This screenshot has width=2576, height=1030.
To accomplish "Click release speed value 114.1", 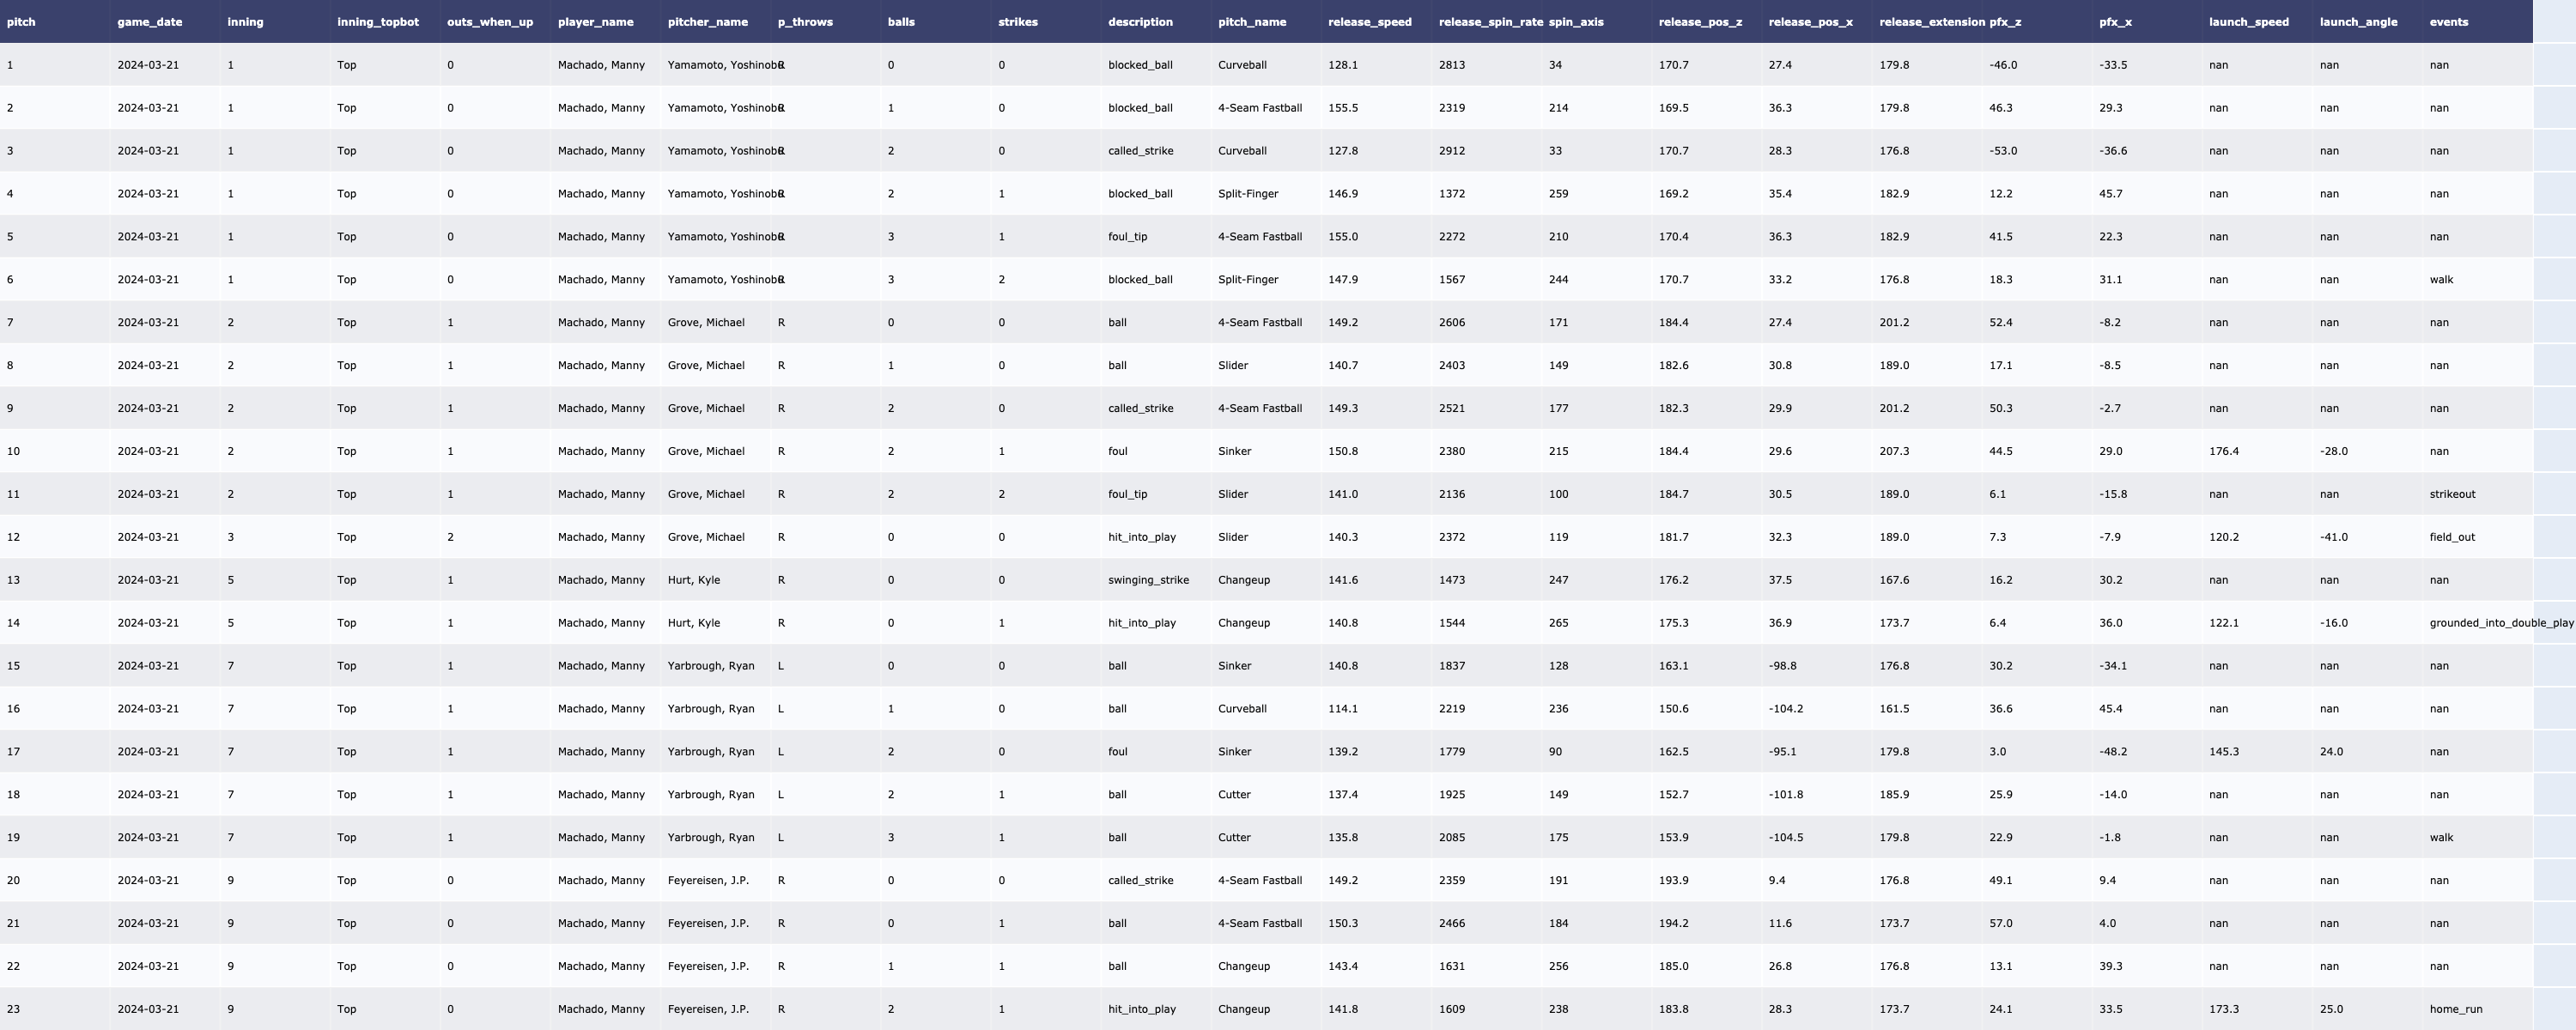I will (x=1342, y=709).
